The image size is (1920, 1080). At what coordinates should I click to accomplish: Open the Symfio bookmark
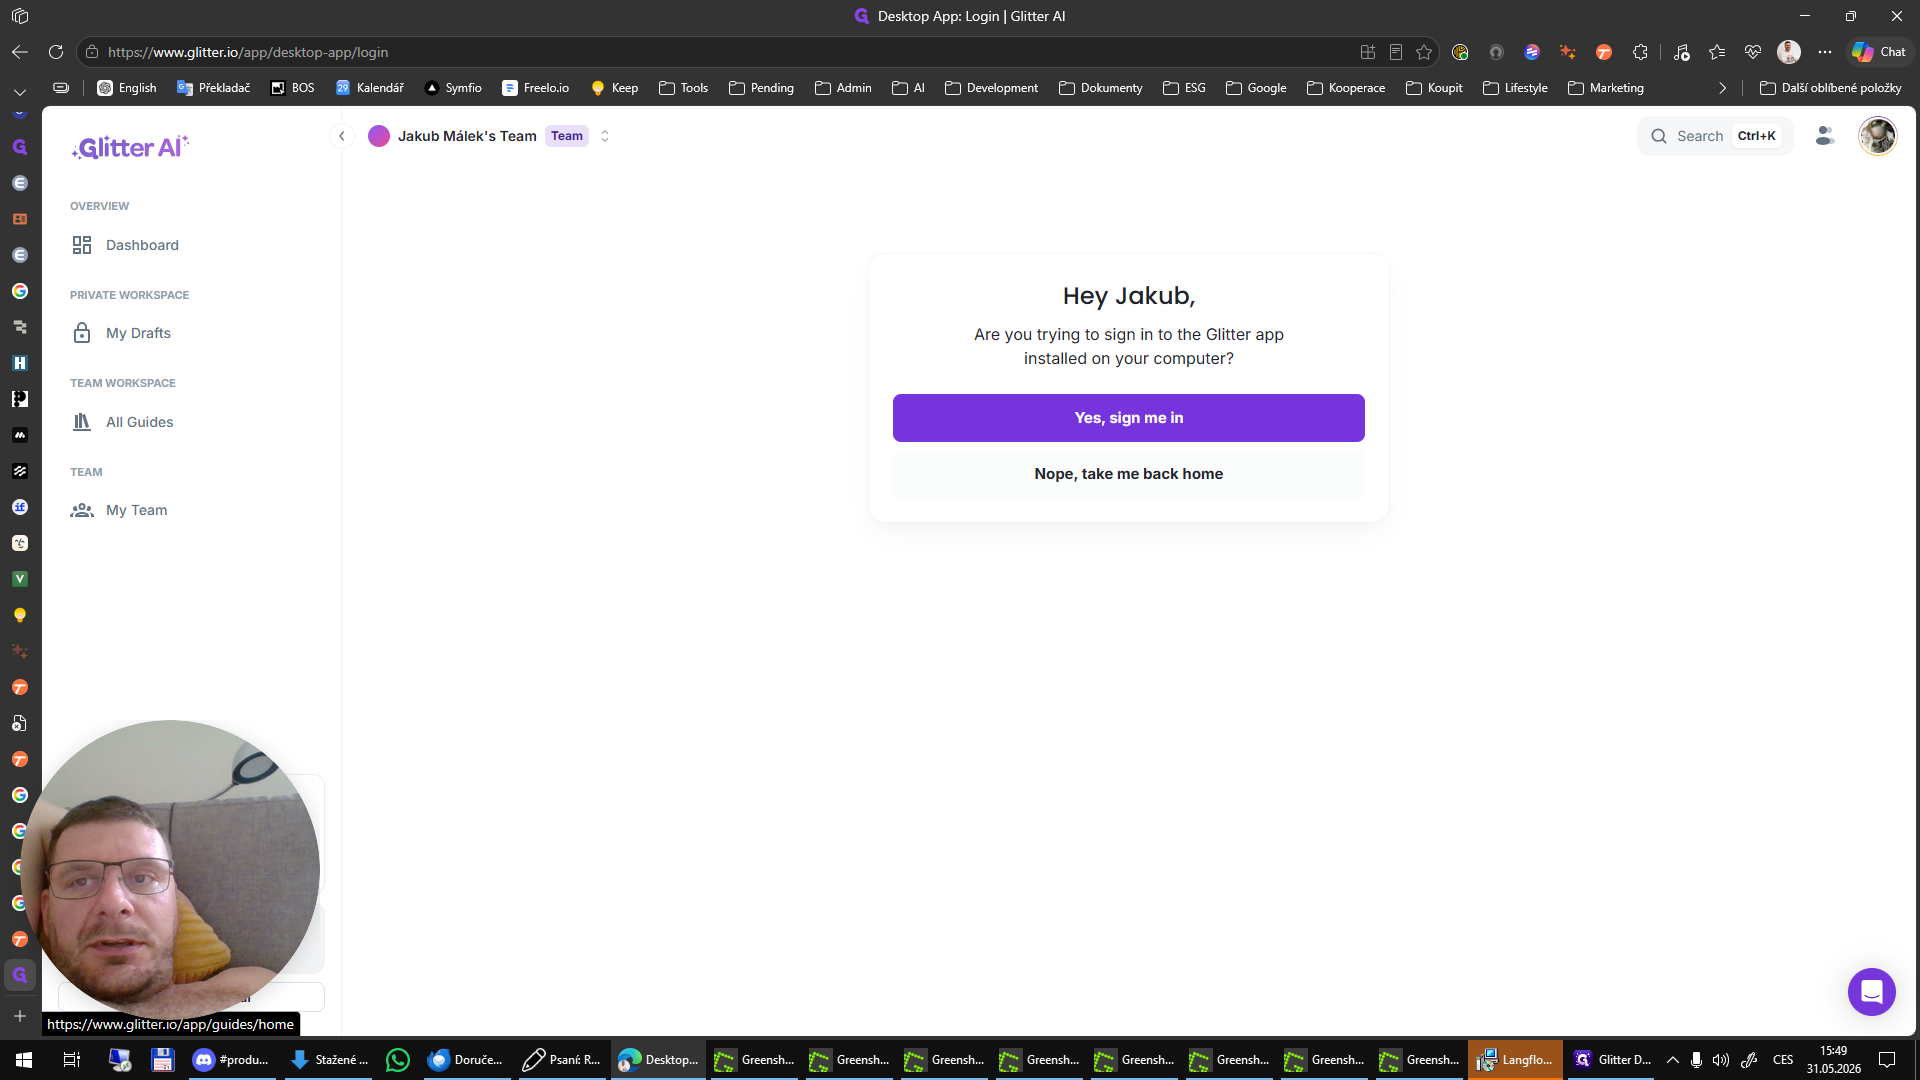pyautogui.click(x=453, y=88)
